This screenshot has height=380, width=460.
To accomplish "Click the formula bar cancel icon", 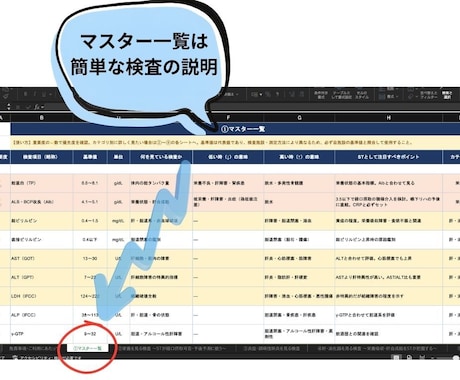I will pos(19,107).
